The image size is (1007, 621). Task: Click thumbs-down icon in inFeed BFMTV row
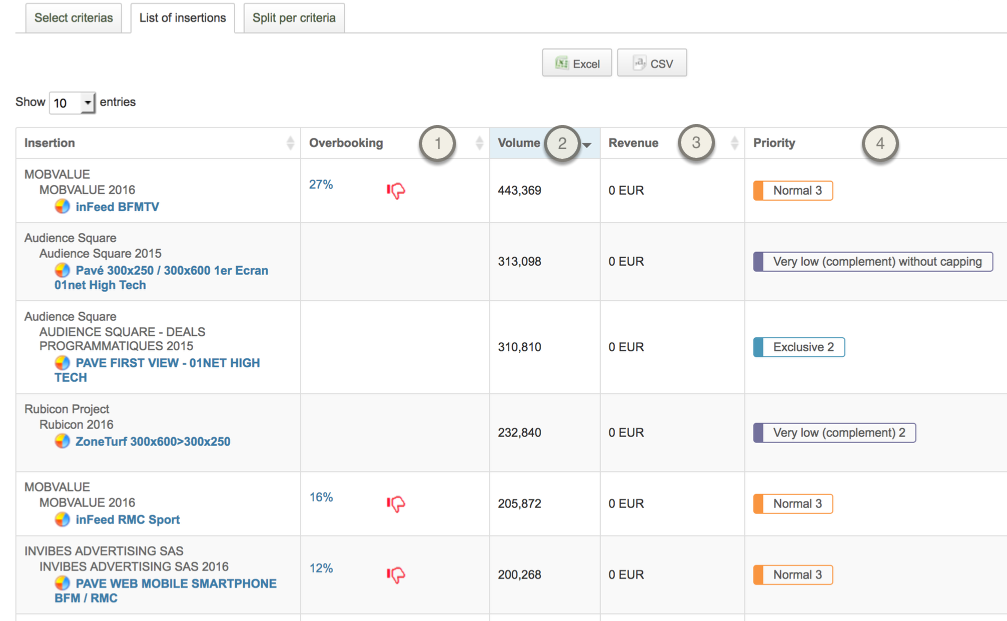click(x=396, y=191)
